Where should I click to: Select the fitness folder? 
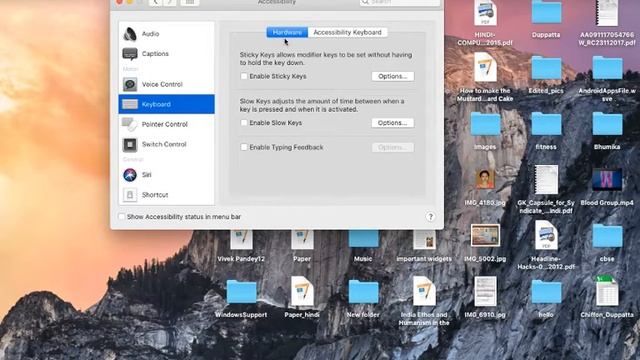546,124
